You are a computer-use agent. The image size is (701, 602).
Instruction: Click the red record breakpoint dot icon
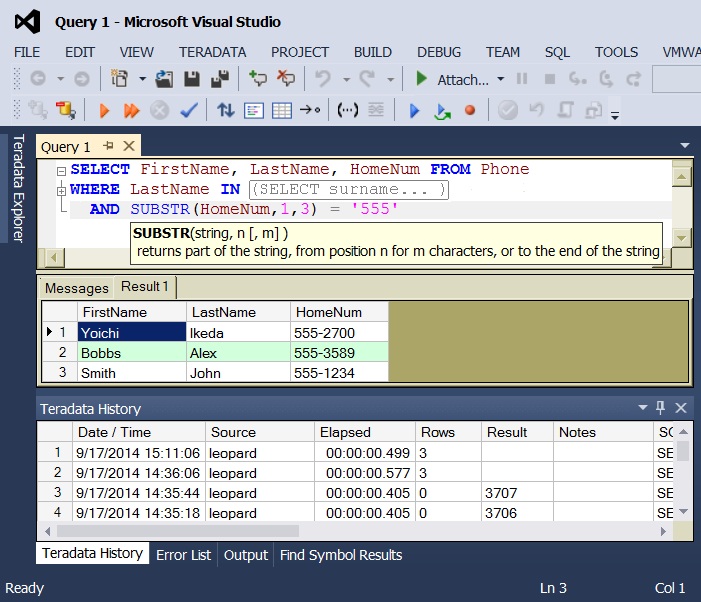click(x=470, y=110)
